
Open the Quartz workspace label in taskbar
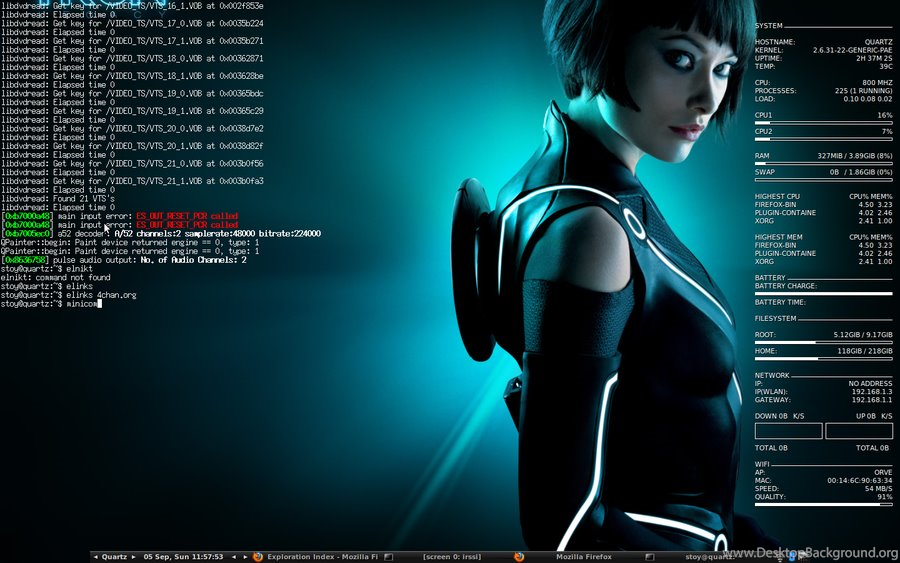(x=114, y=557)
